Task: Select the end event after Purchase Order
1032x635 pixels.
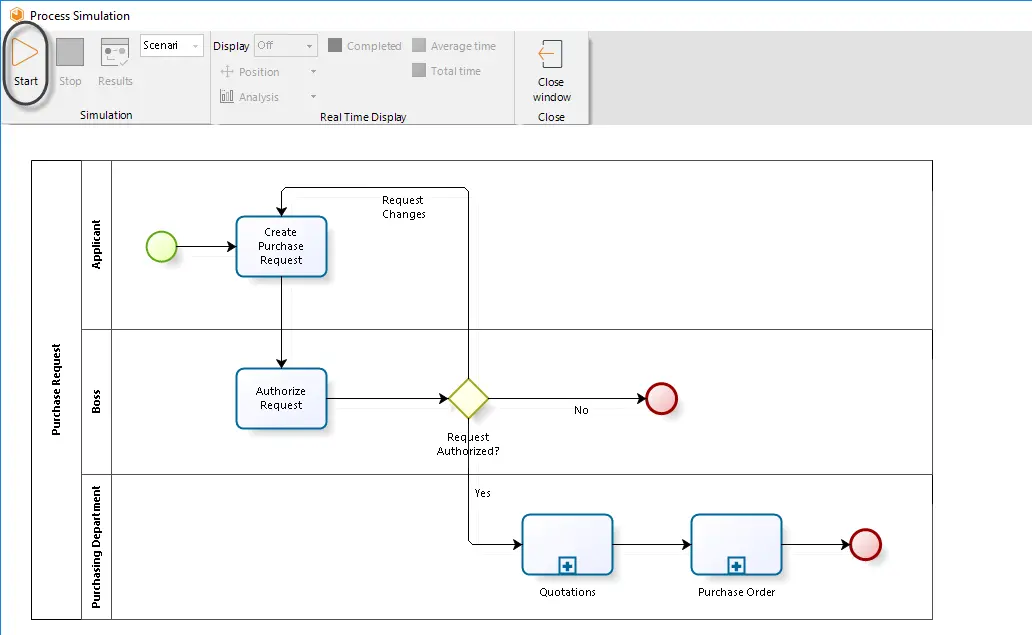Action: [x=865, y=545]
